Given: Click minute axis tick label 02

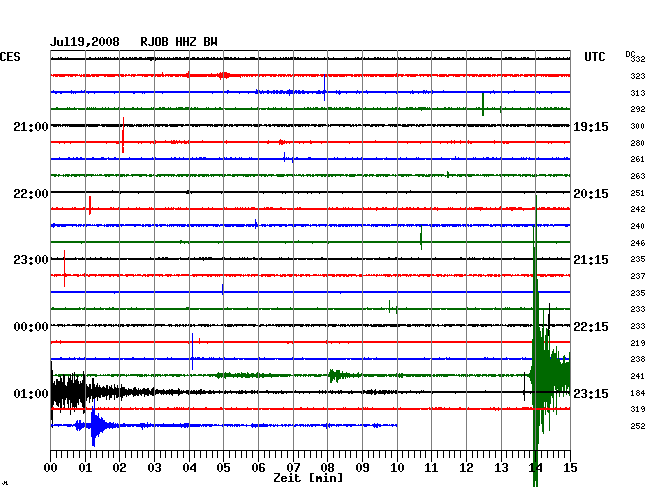Looking at the screenshot, I should tap(119, 468).
